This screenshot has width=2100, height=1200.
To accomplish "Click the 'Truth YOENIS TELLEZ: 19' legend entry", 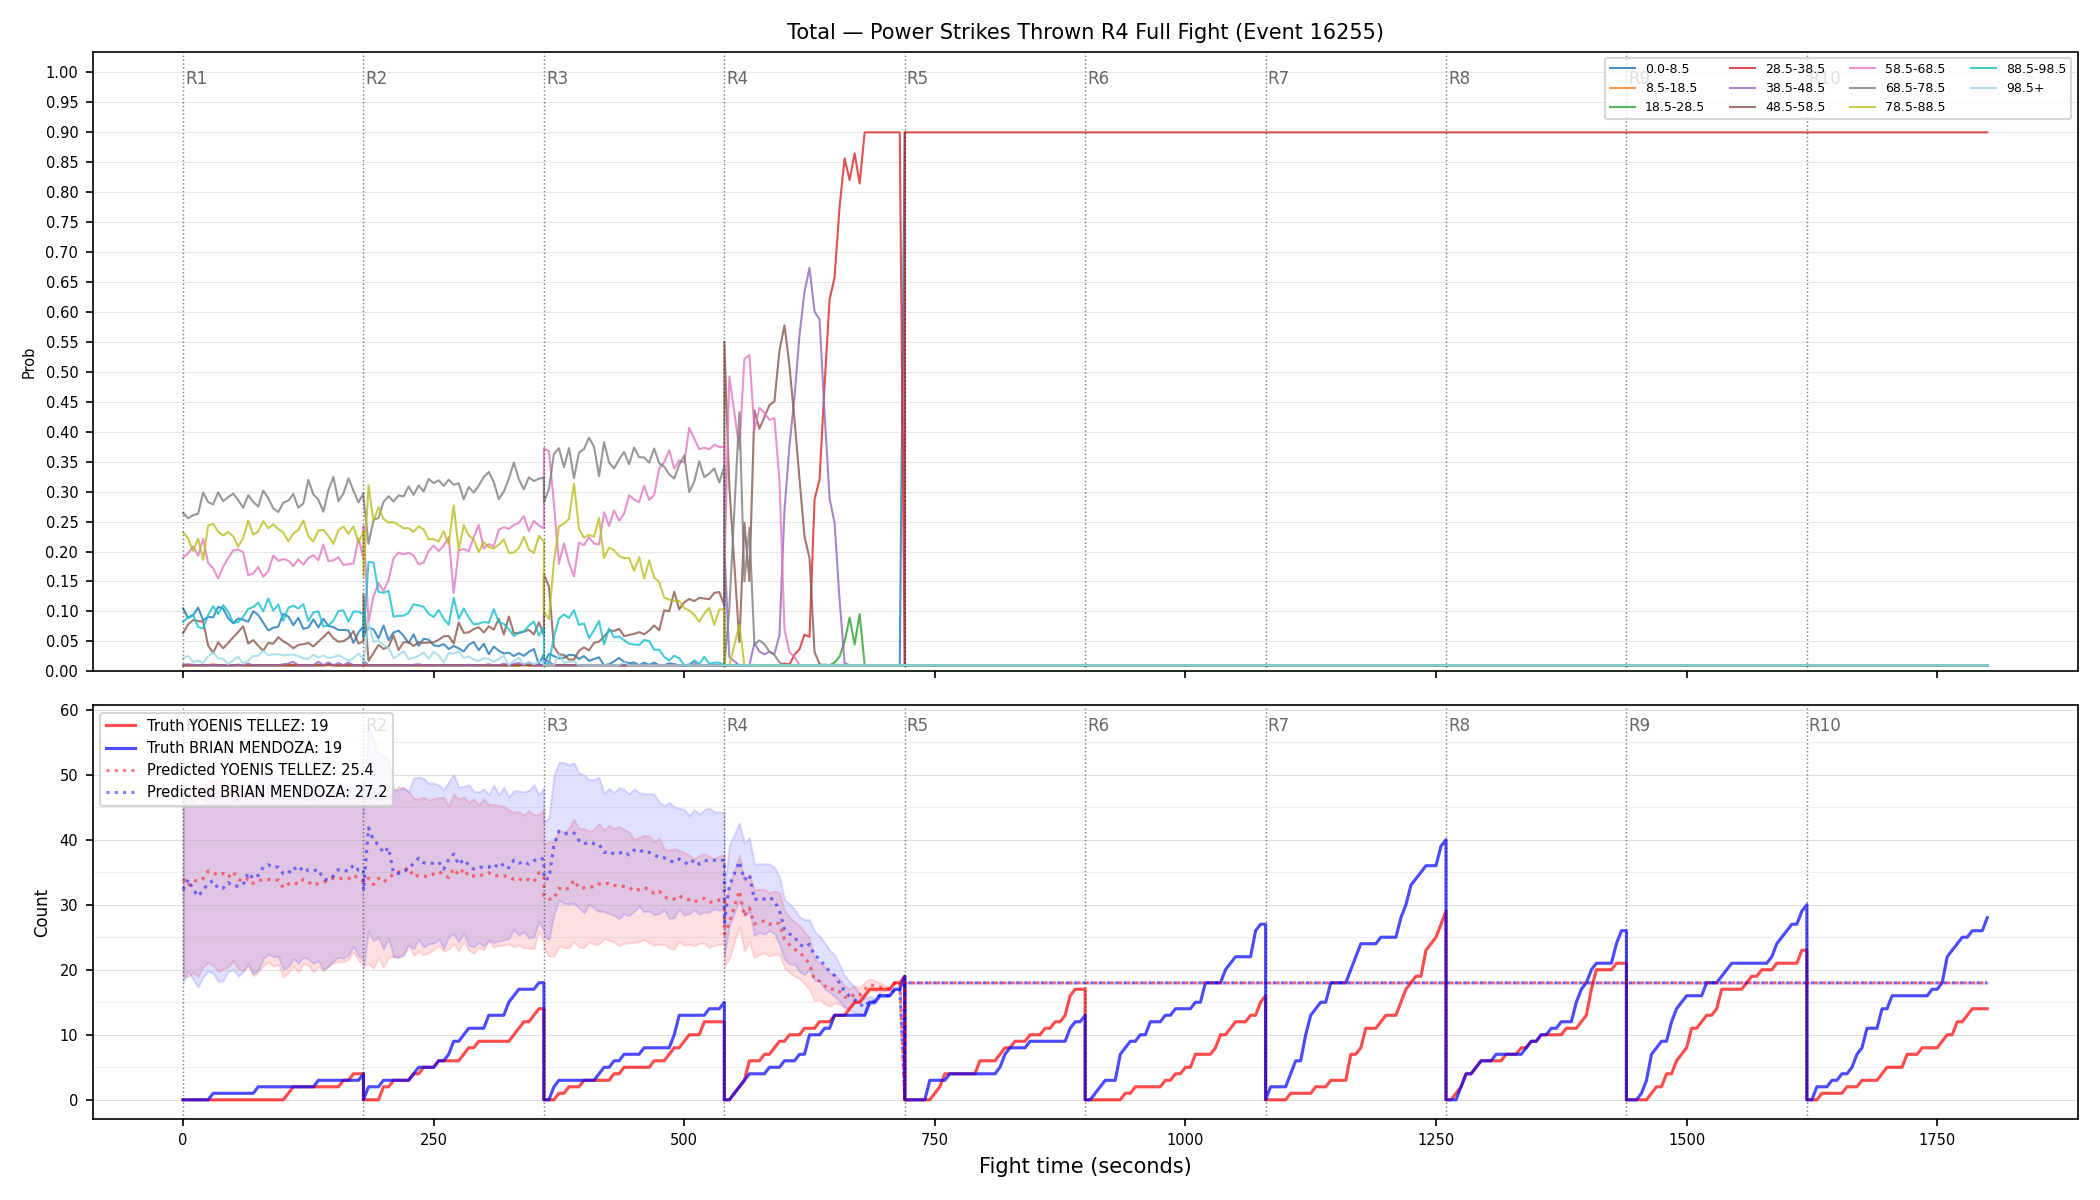I will [216, 726].
